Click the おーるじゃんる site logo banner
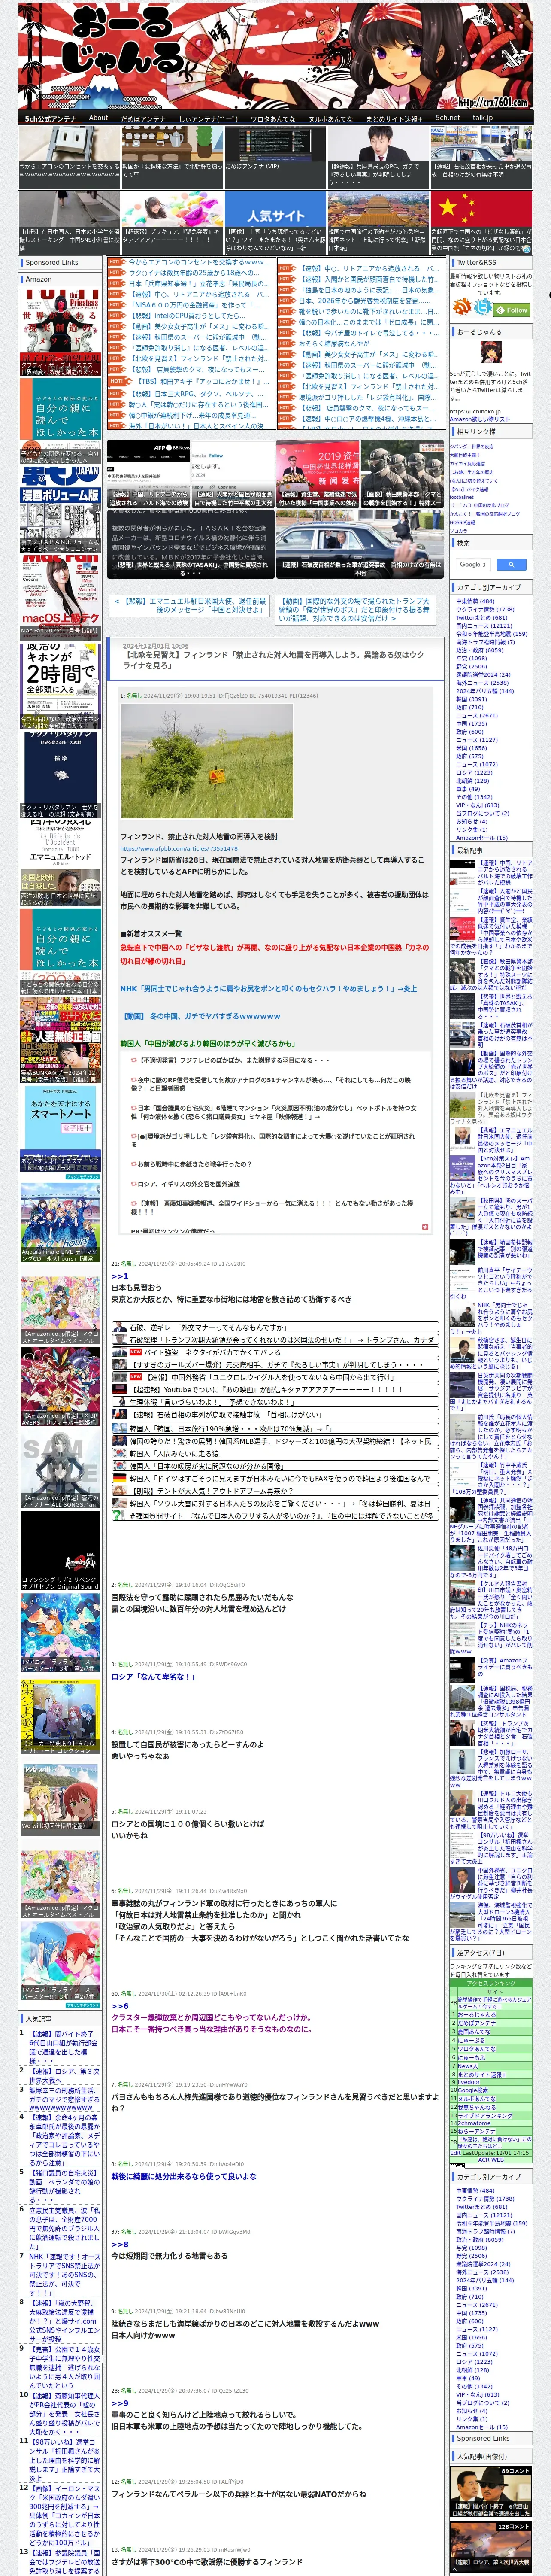The height and width of the screenshot is (2576, 551). [275, 56]
